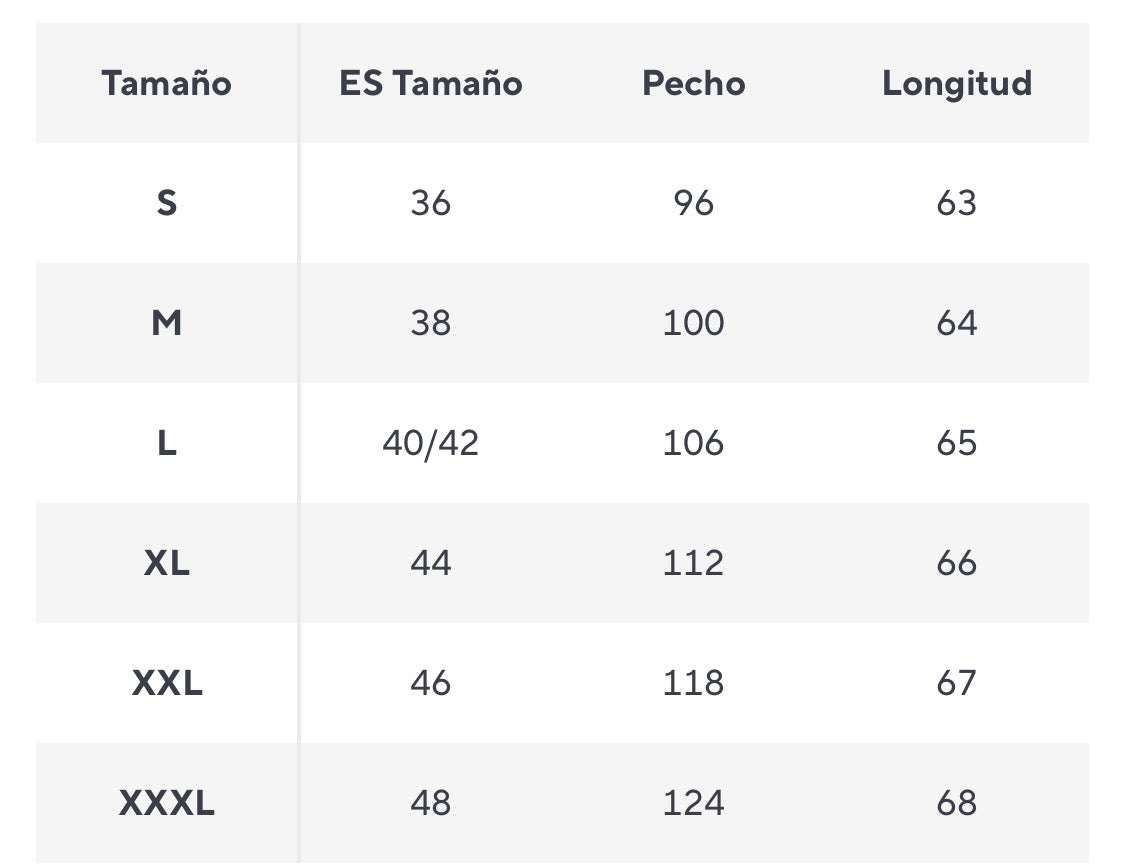This screenshot has height=865, width=1125.
Task: Select length value 65 in L row
Action: coord(956,443)
